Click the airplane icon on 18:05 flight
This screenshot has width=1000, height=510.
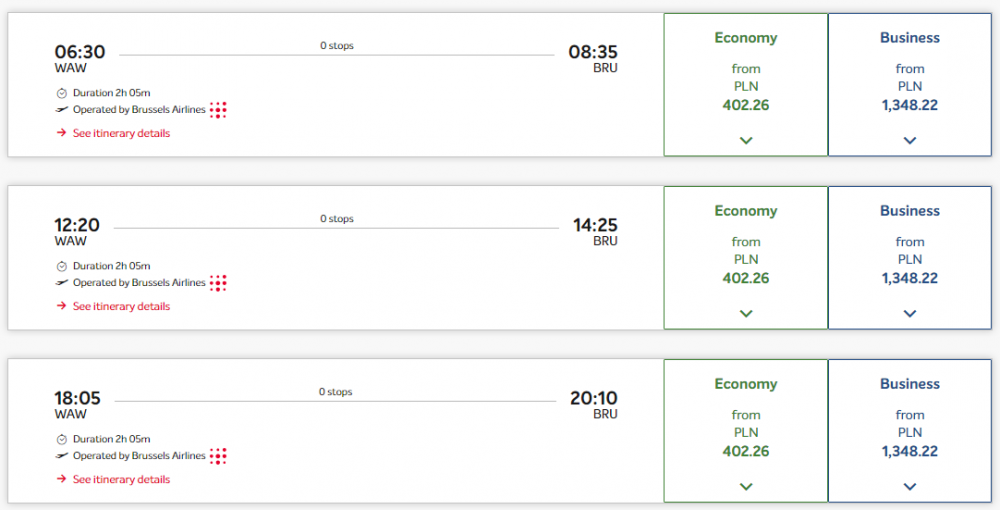61,456
